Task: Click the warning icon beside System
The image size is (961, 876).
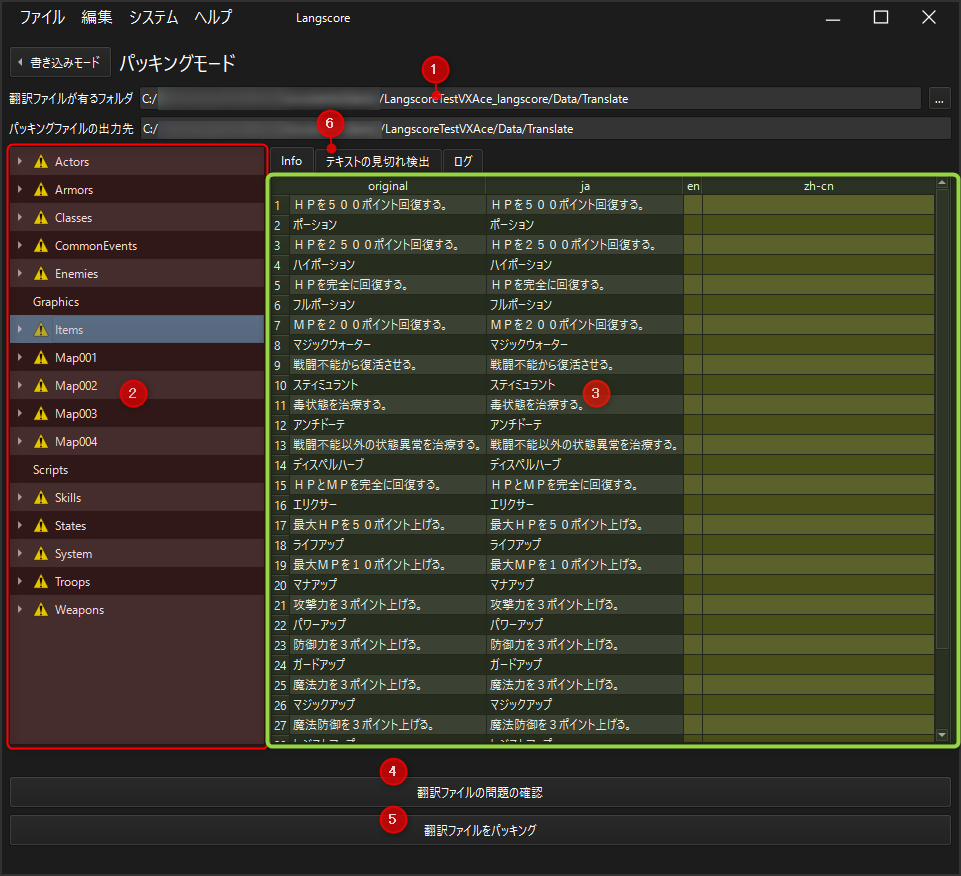Action: tap(41, 554)
